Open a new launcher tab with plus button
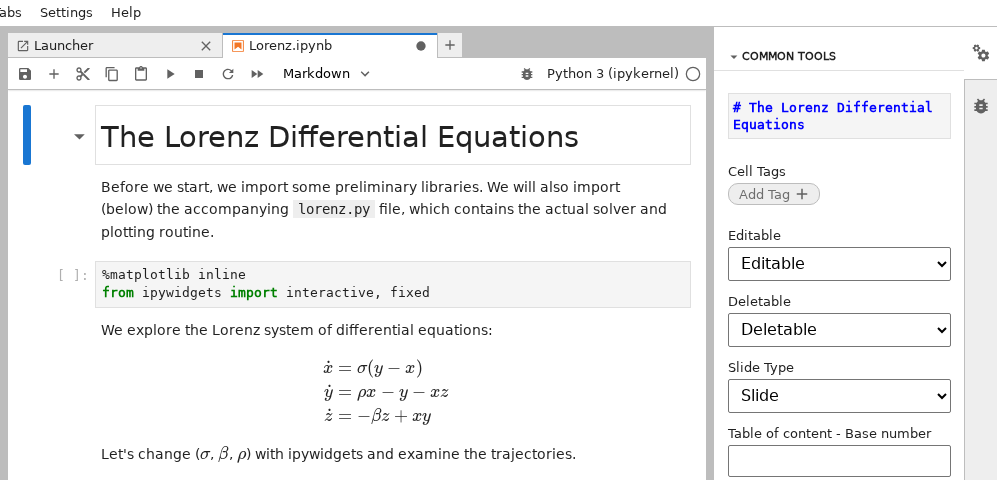This screenshot has height=480, width=997. [450, 45]
